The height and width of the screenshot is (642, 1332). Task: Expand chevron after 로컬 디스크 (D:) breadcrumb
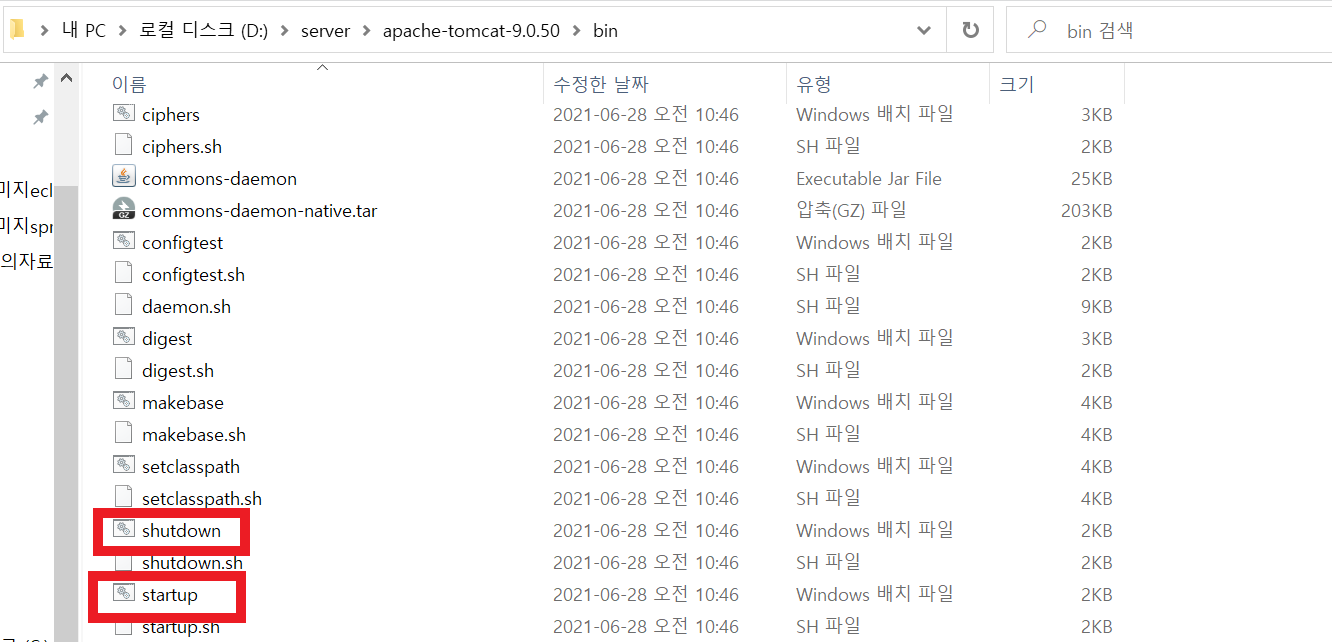coord(284,30)
